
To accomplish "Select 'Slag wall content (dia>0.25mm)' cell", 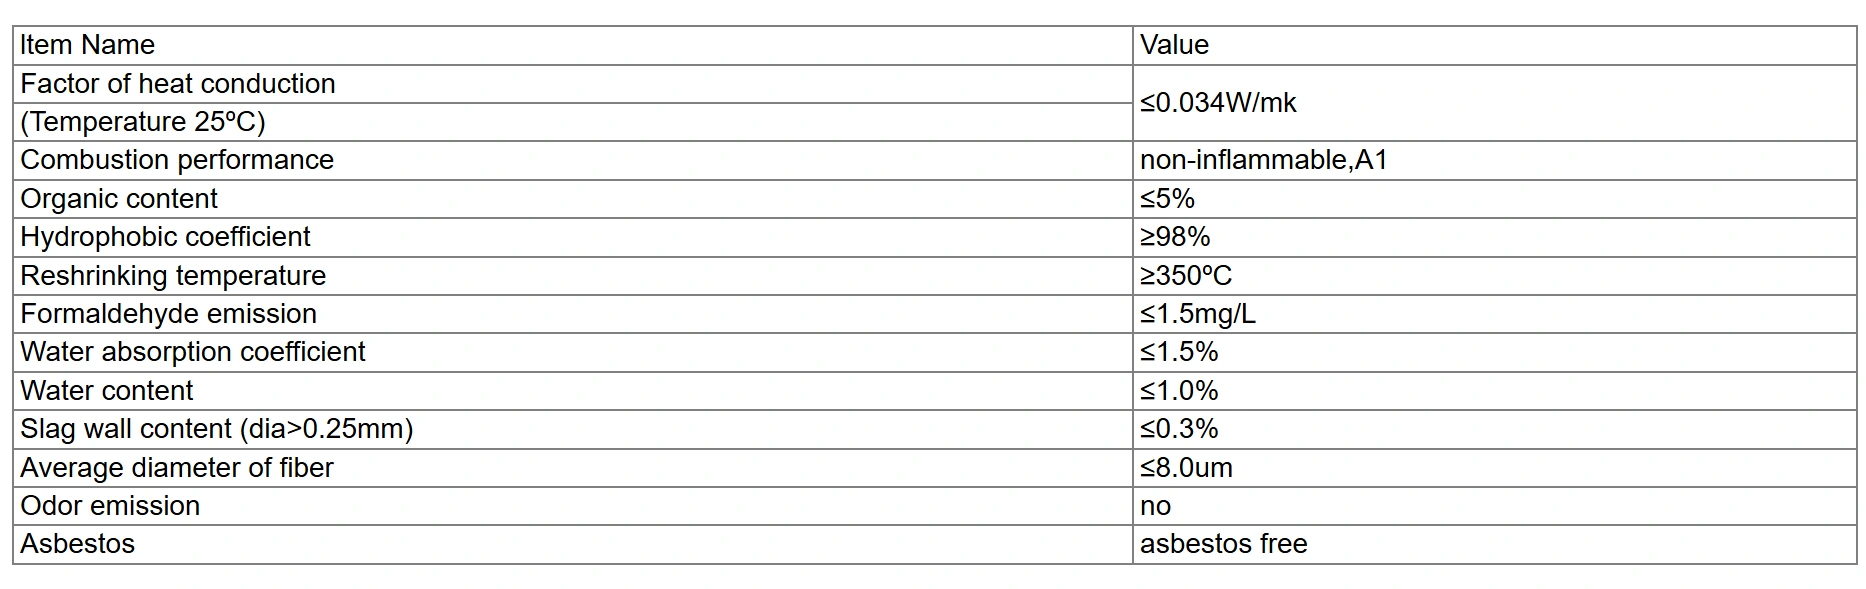I will [217, 429].
